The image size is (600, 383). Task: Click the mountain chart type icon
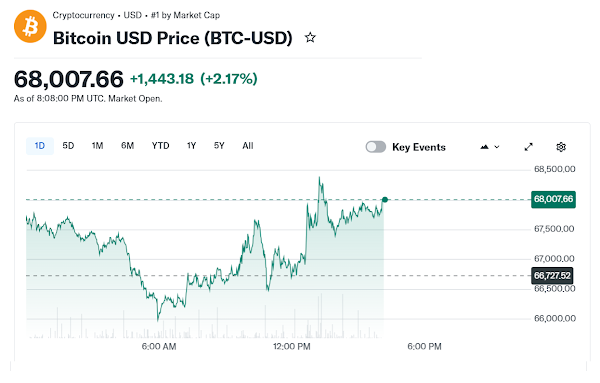[484, 147]
